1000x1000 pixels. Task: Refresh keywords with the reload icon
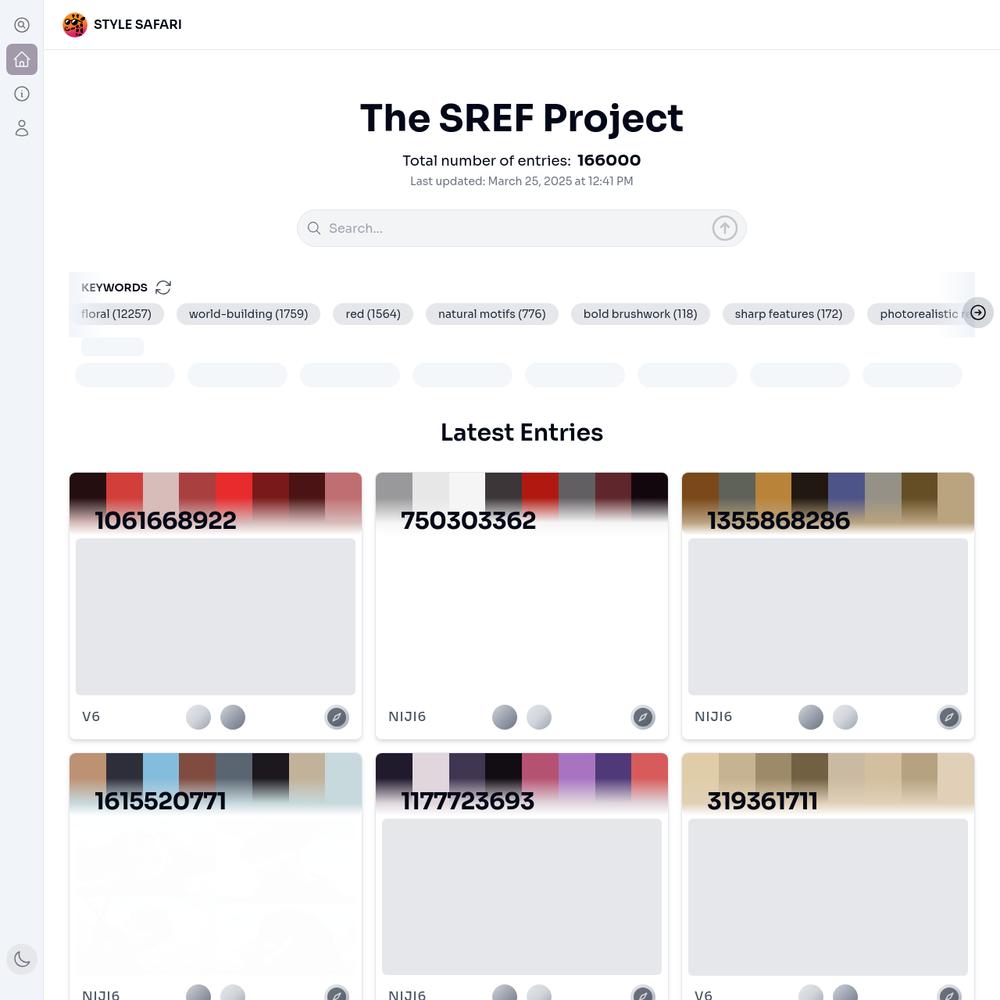pos(163,287)
